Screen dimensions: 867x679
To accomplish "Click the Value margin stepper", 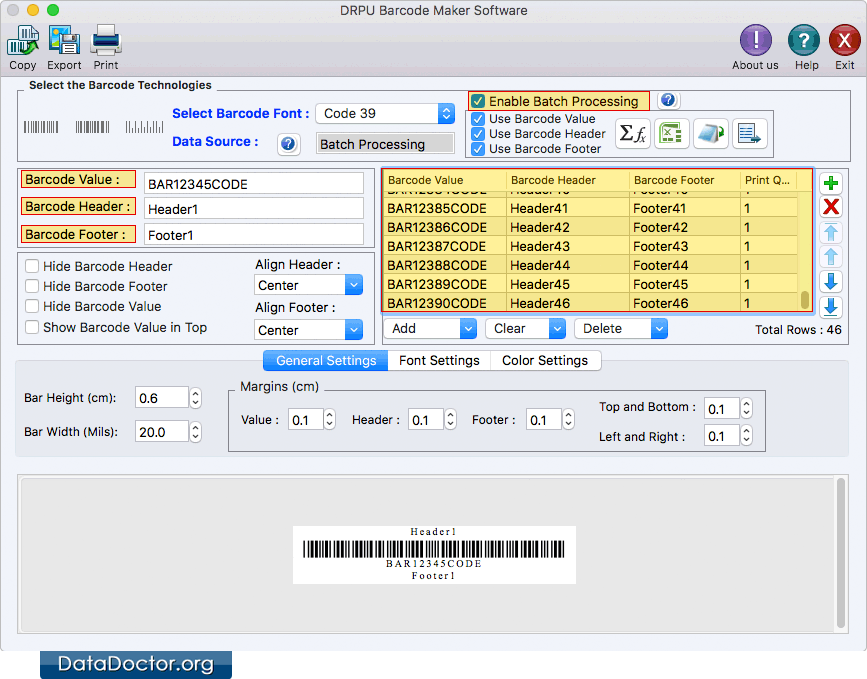I will 330,420.
